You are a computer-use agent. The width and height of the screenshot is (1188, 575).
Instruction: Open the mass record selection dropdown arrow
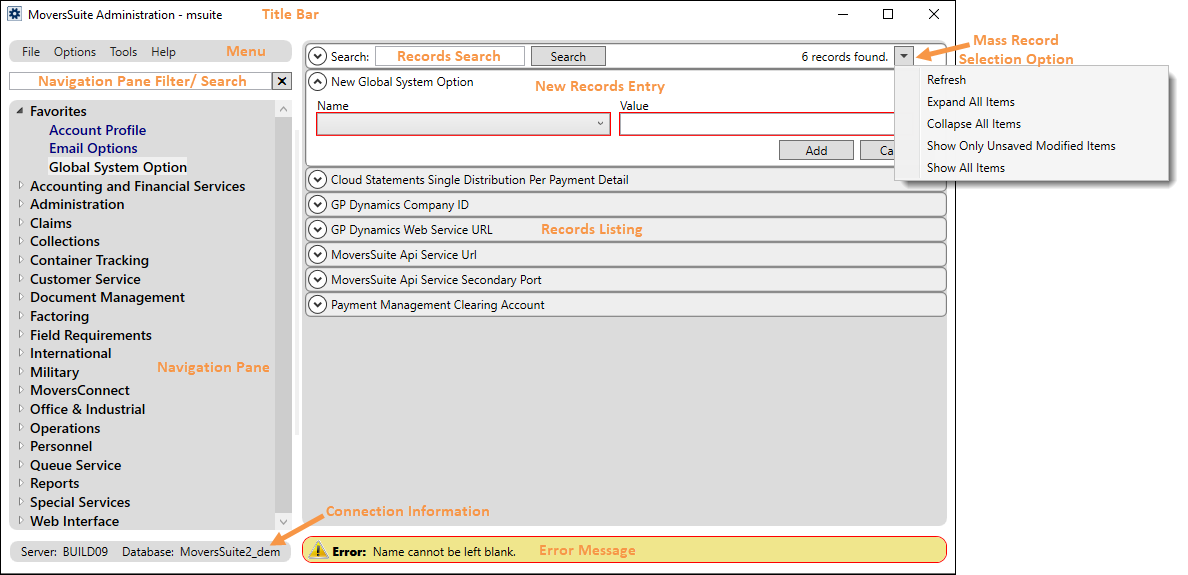point(904,56)
